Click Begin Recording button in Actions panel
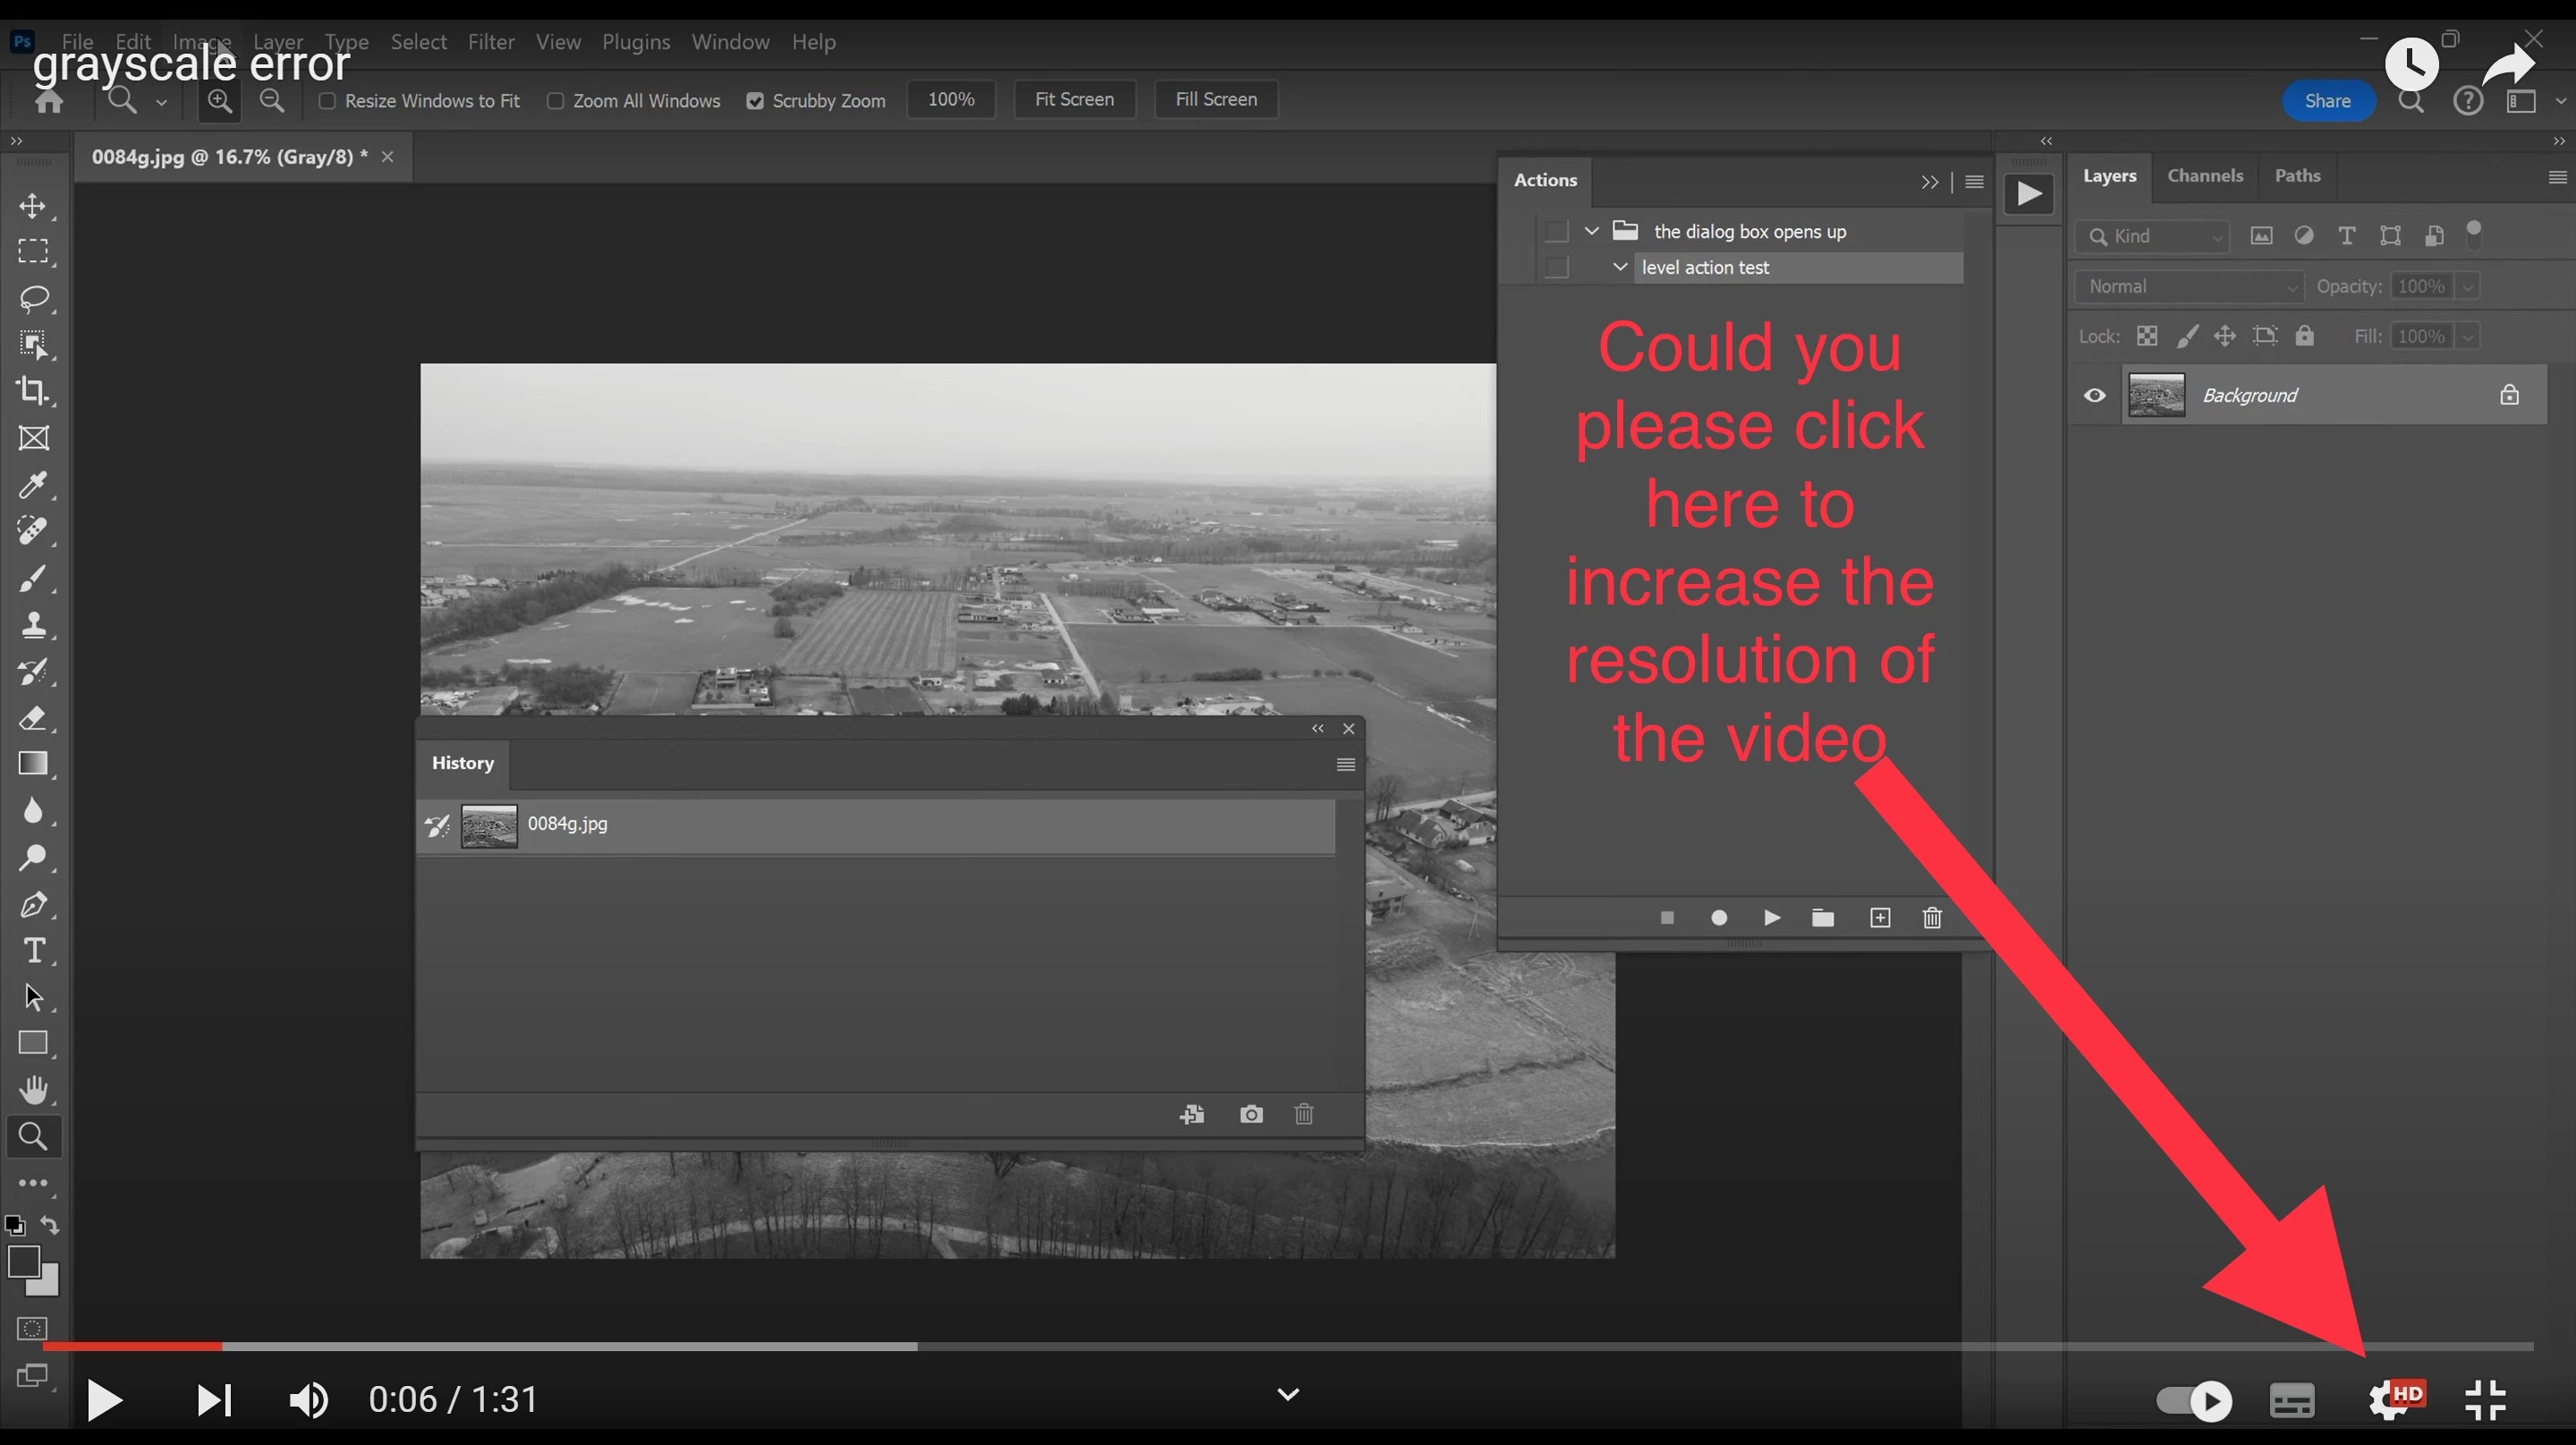Image resolution: width=2576 pixels, height=1445 pixels. click(x=1719, y=918)
